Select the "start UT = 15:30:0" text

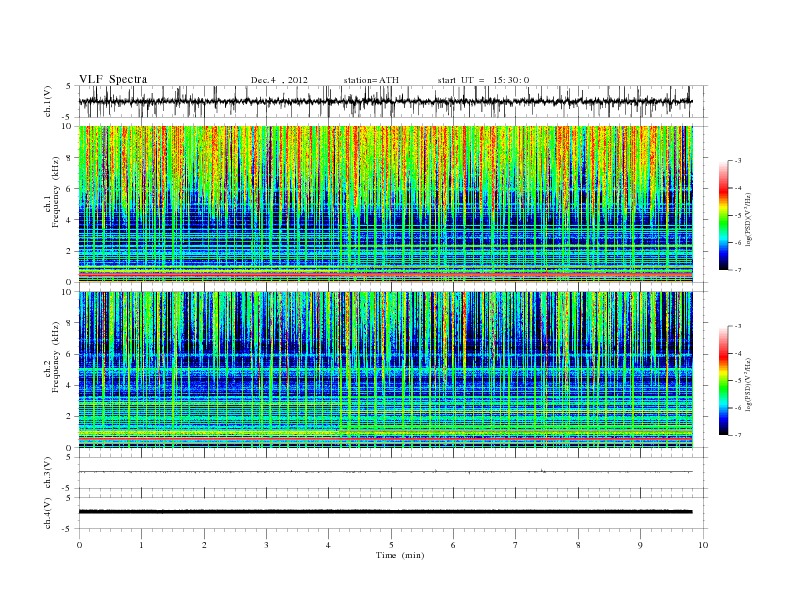click(483, 80)
